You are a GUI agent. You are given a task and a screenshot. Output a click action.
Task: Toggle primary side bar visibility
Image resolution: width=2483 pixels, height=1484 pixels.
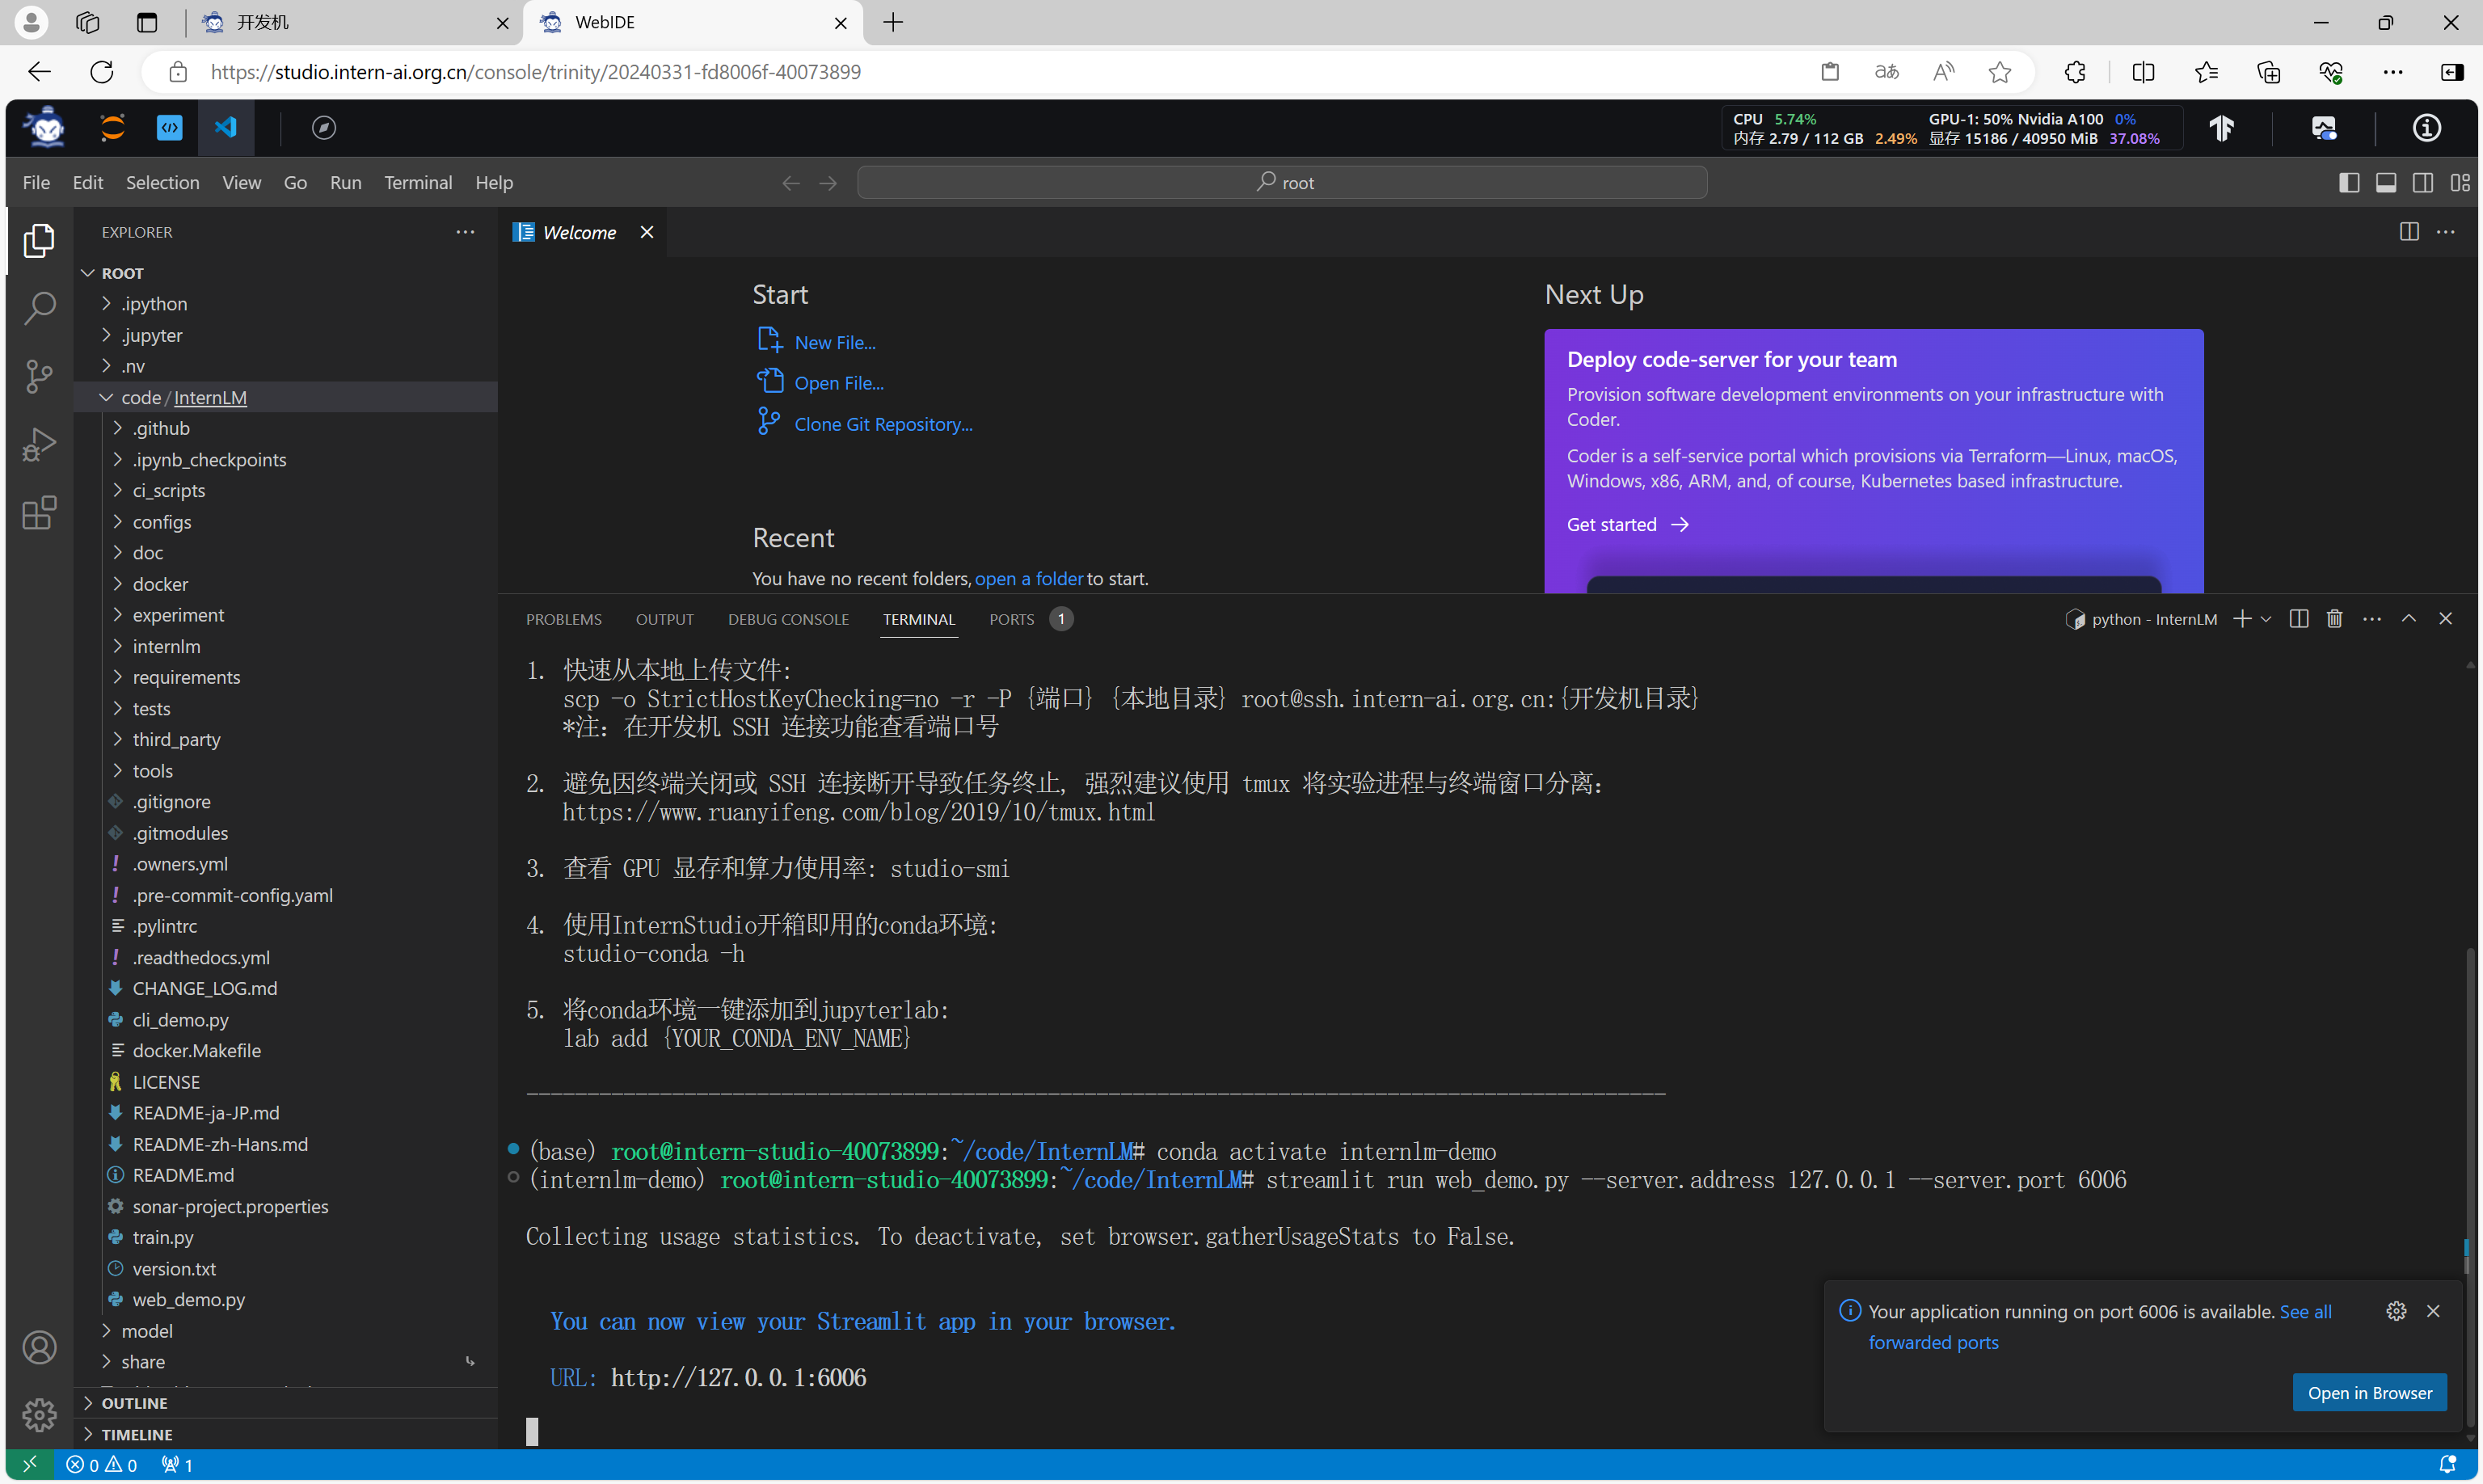[x=2348, y=182]
